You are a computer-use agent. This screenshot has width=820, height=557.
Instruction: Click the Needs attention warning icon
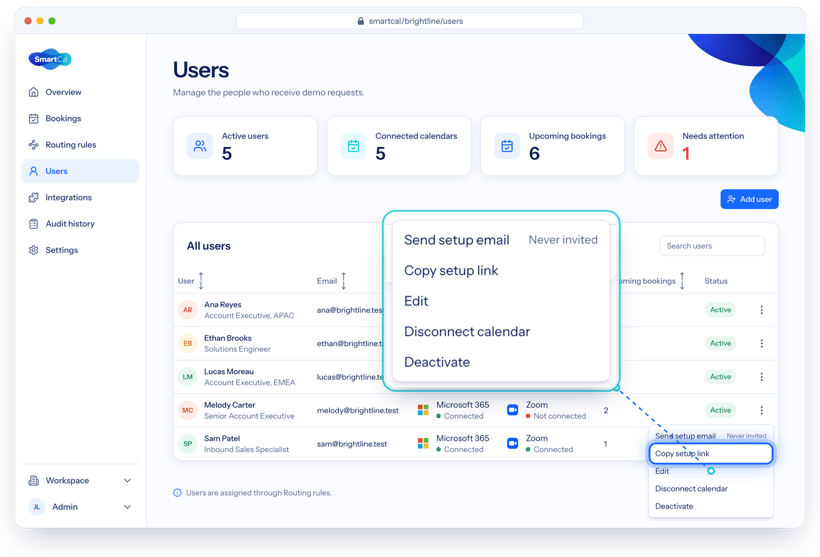tap(660, 146)
